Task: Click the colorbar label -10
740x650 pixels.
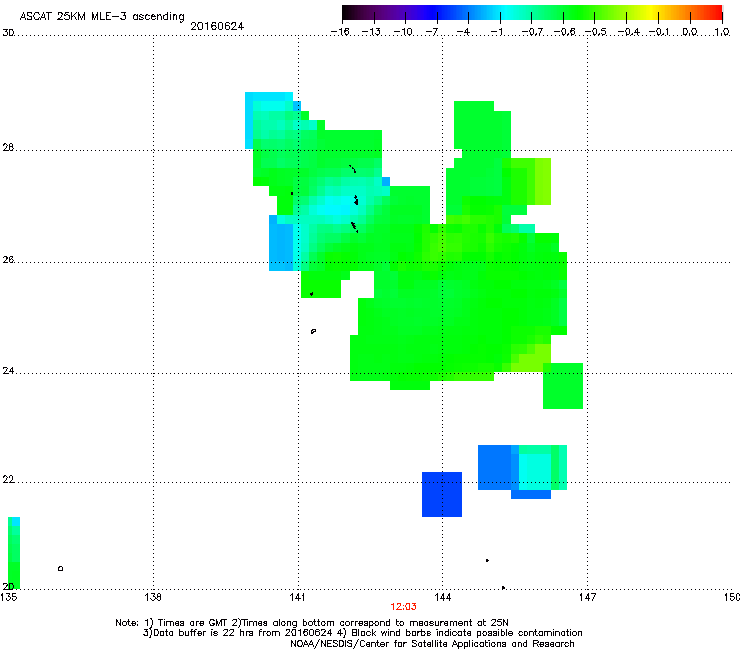Action: pos(403,32)
